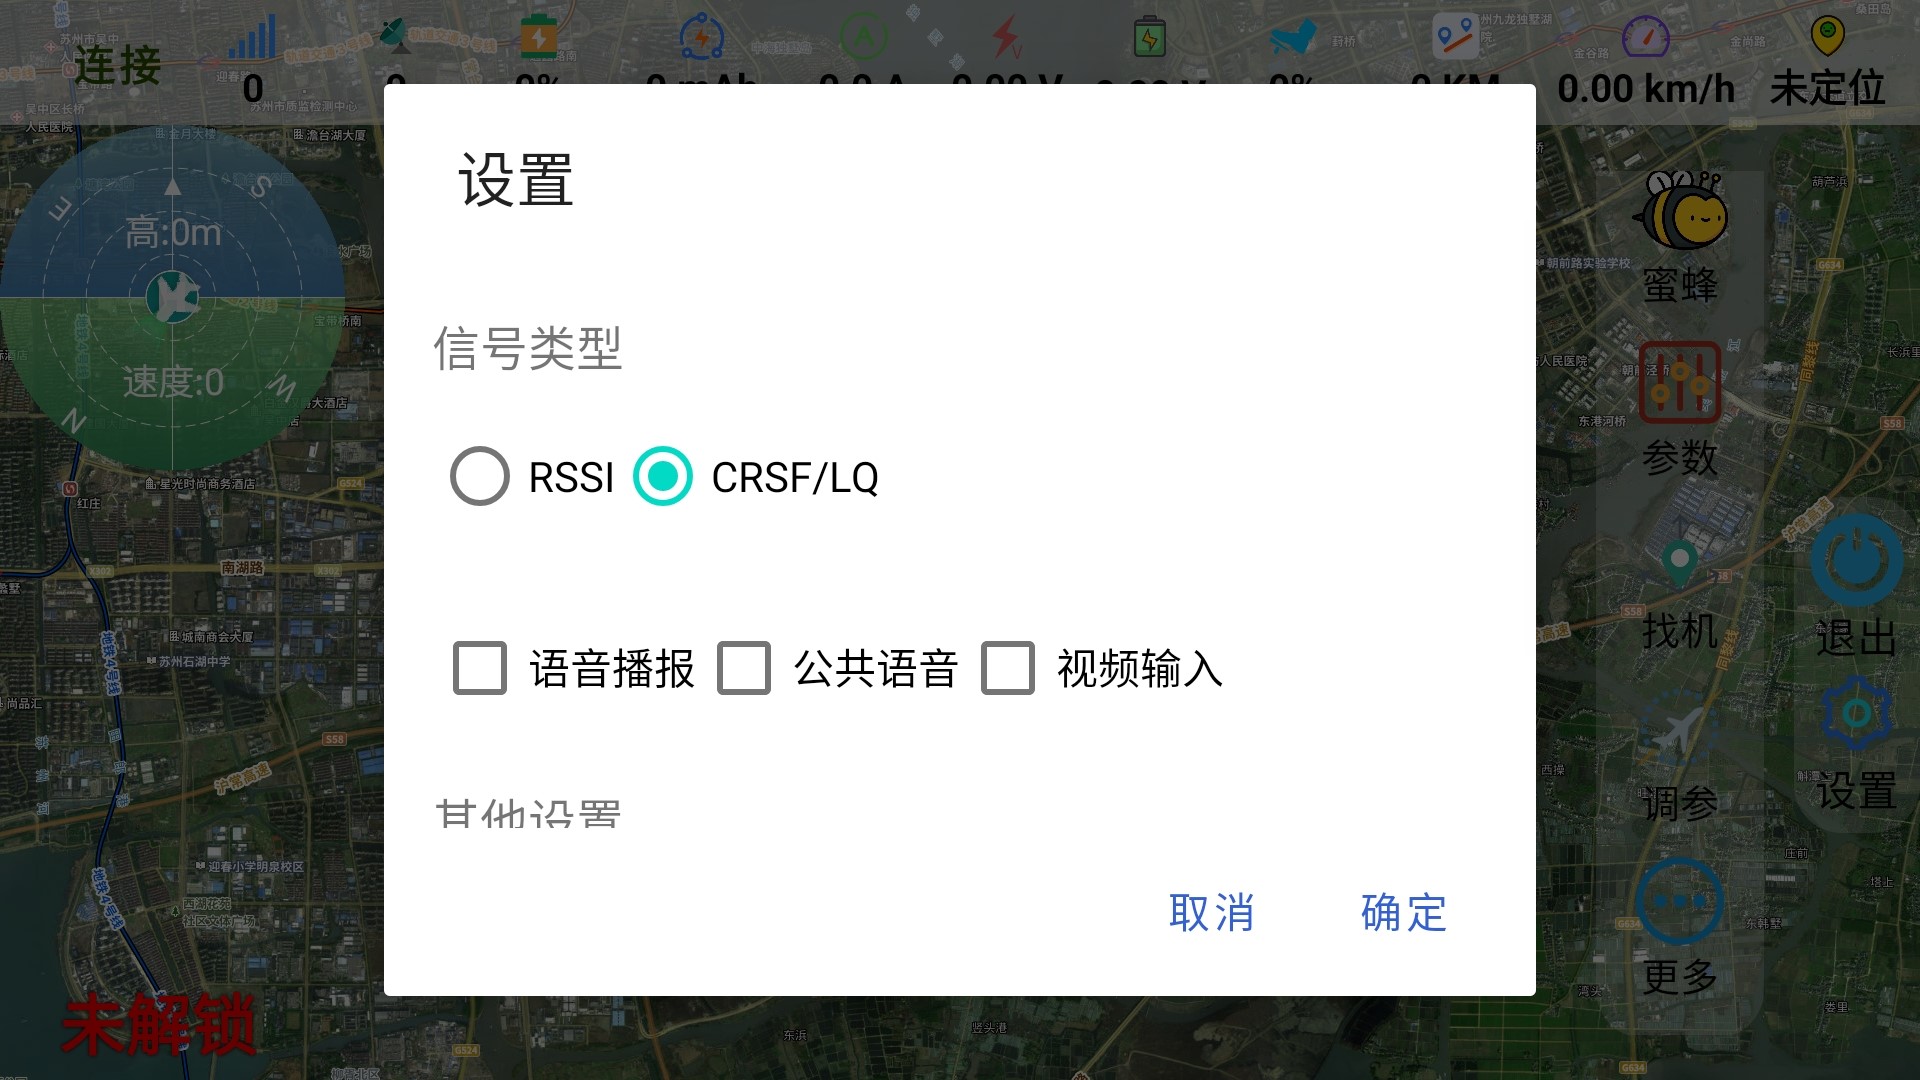Tap the 连接 connect label
The image size is (1920, 1080).
click(x=117, y=66)
